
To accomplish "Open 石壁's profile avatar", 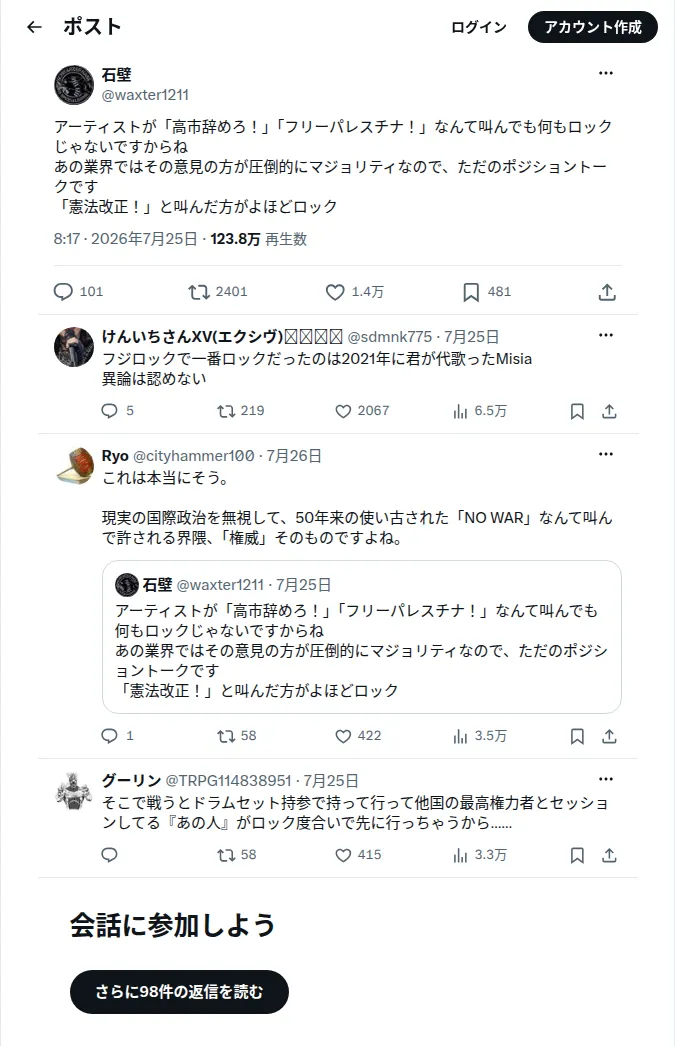I will 74,85.
